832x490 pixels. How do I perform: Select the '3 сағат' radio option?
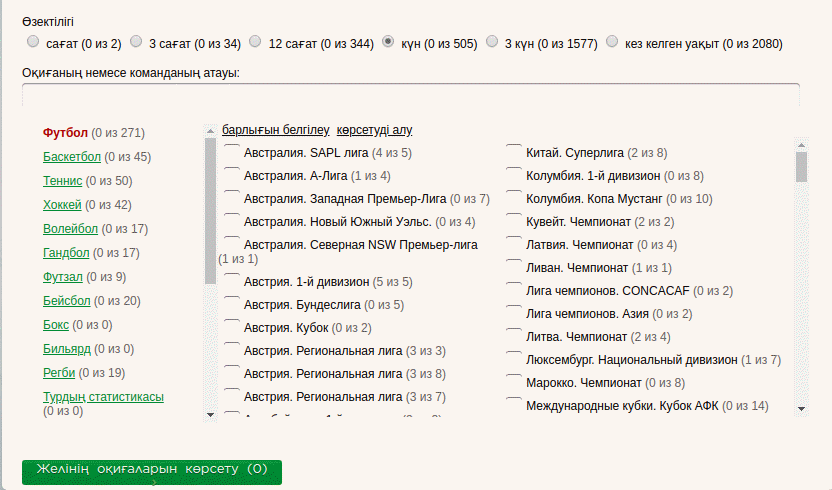pyautogui.click(x=136, y=42)
